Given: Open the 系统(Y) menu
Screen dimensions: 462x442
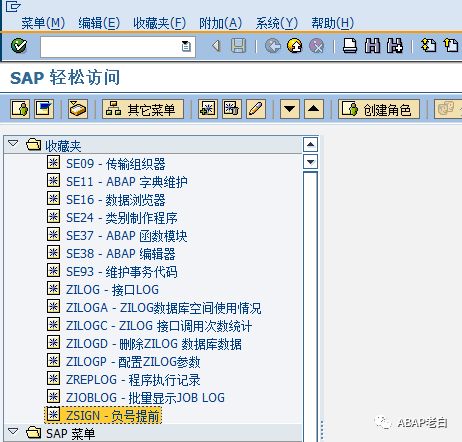Looking at the screenshot, I should tap(277, 23).
